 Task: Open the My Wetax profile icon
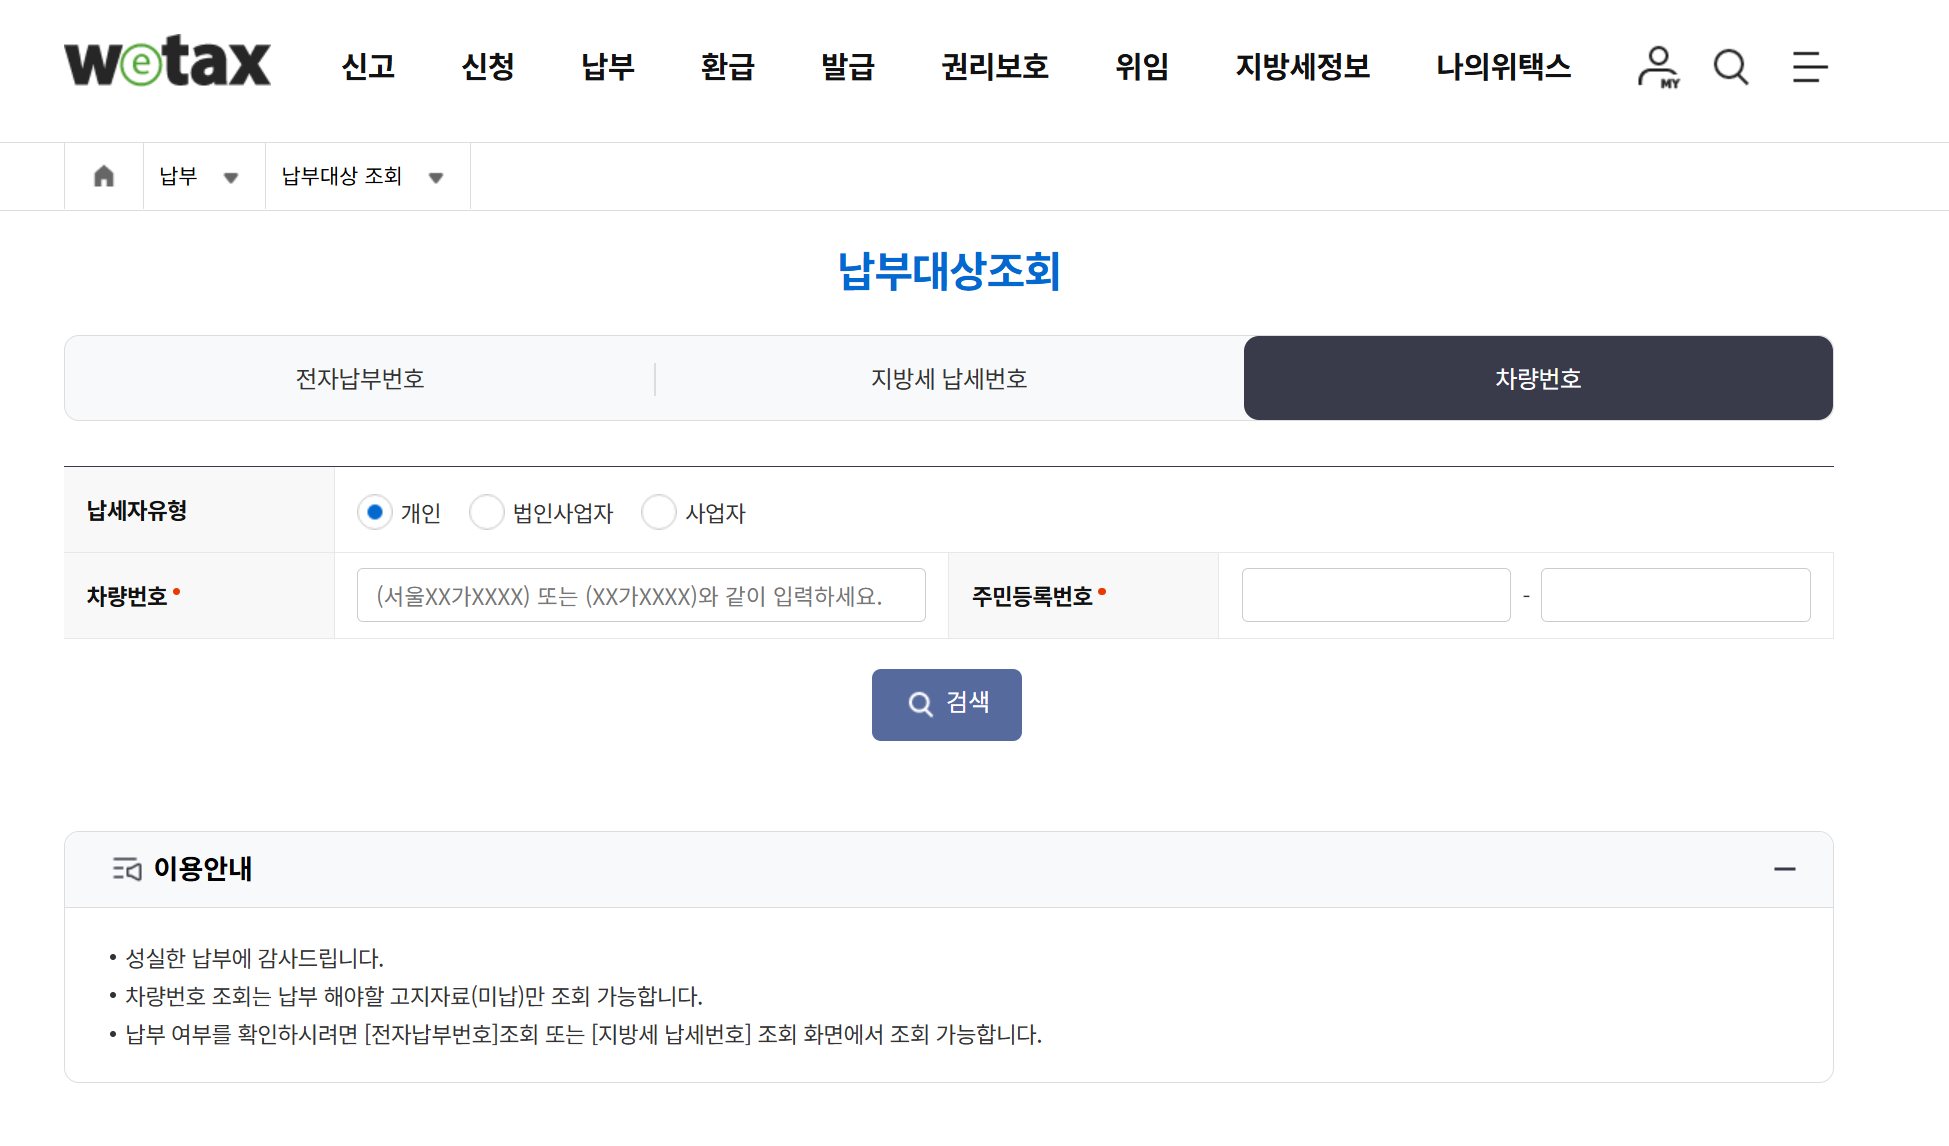1659,67
